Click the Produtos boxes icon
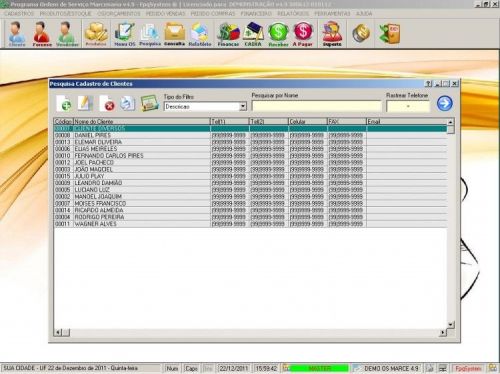Viewport: 500px width, 374px height. coord(96,34)
